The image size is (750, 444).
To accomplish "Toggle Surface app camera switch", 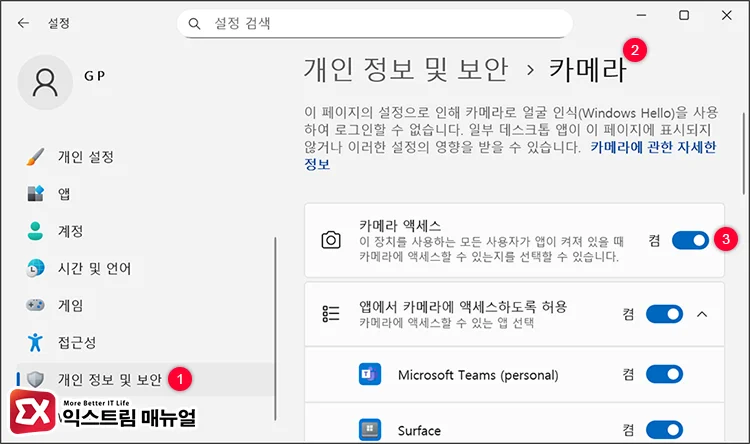I will 664,430.
